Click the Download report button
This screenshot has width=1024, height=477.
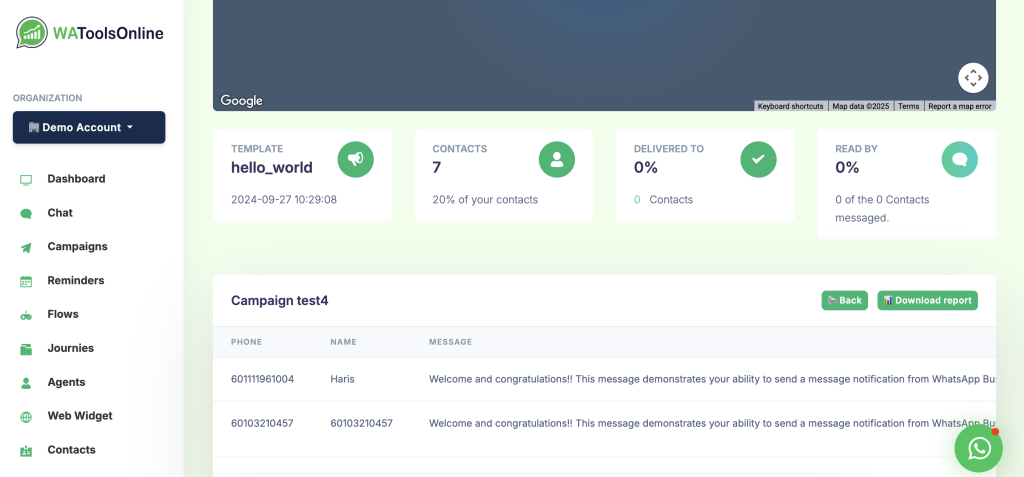(x=927, y=301)
